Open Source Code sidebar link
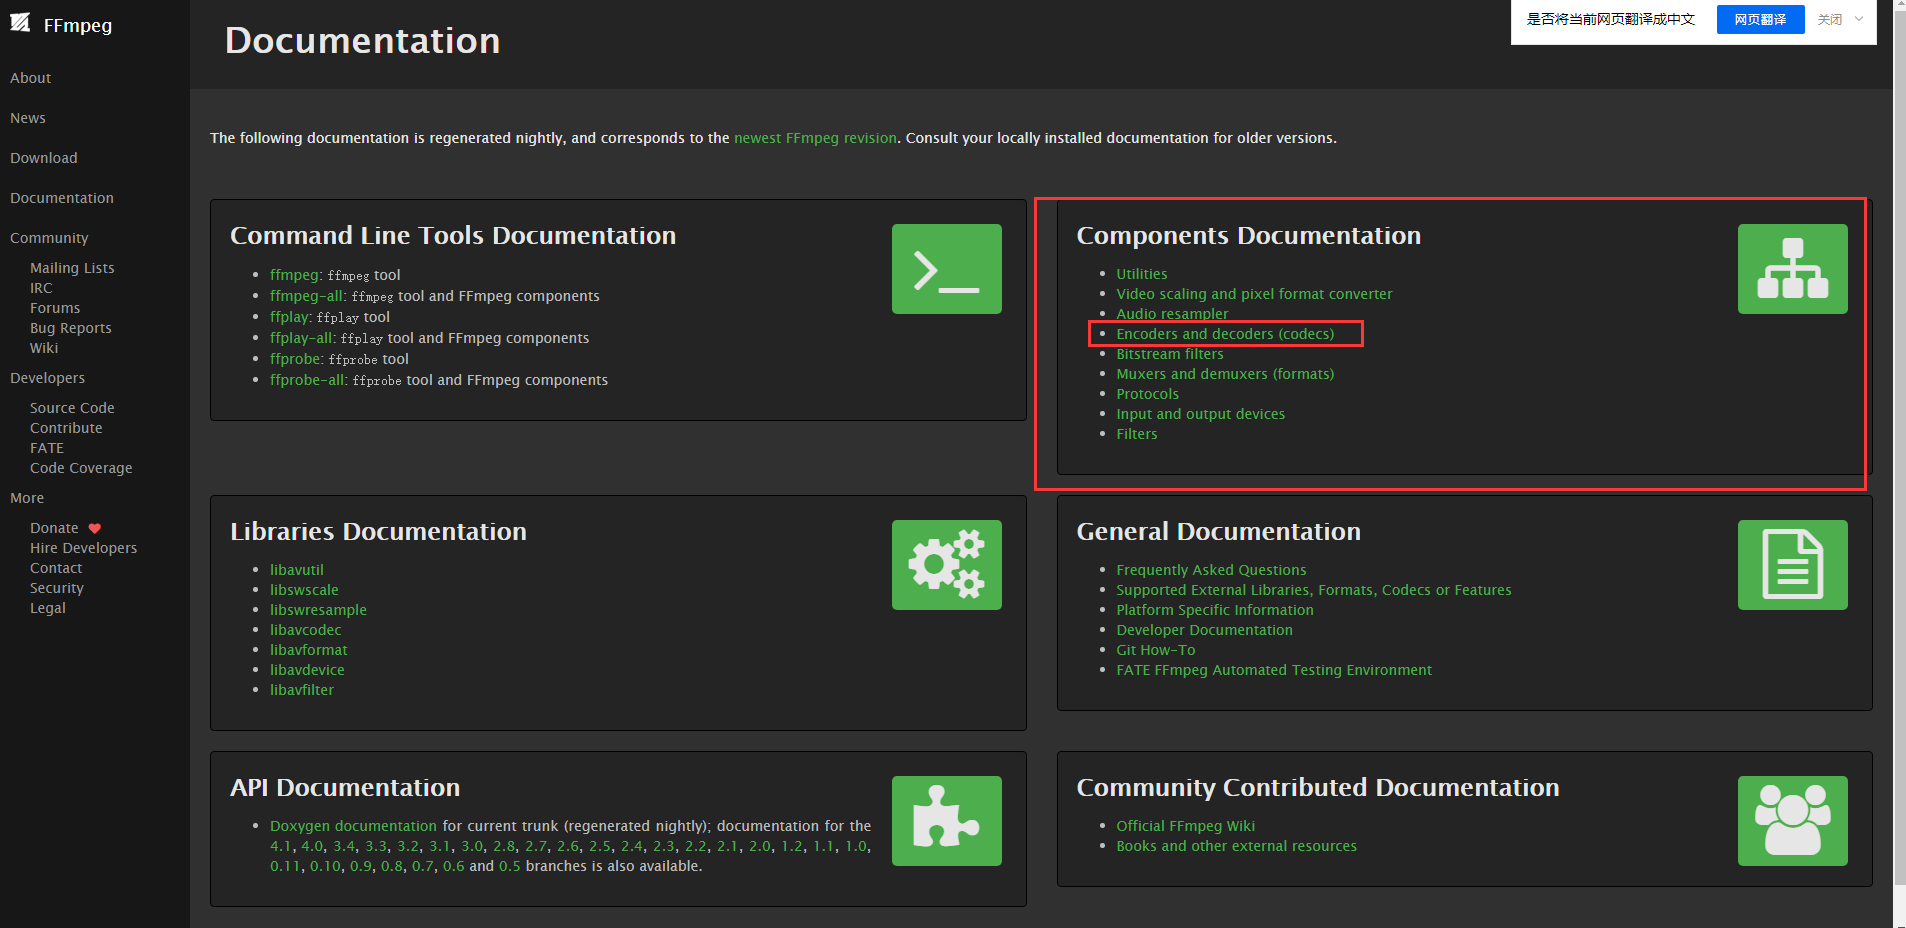 coord(72,408)
